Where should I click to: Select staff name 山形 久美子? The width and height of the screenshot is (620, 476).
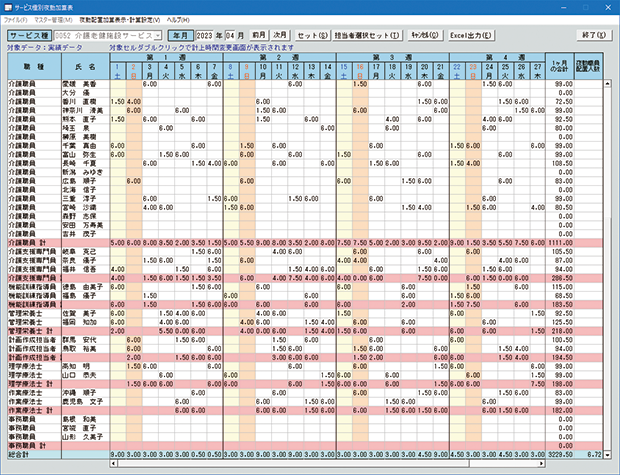click(x=85, y=437)
